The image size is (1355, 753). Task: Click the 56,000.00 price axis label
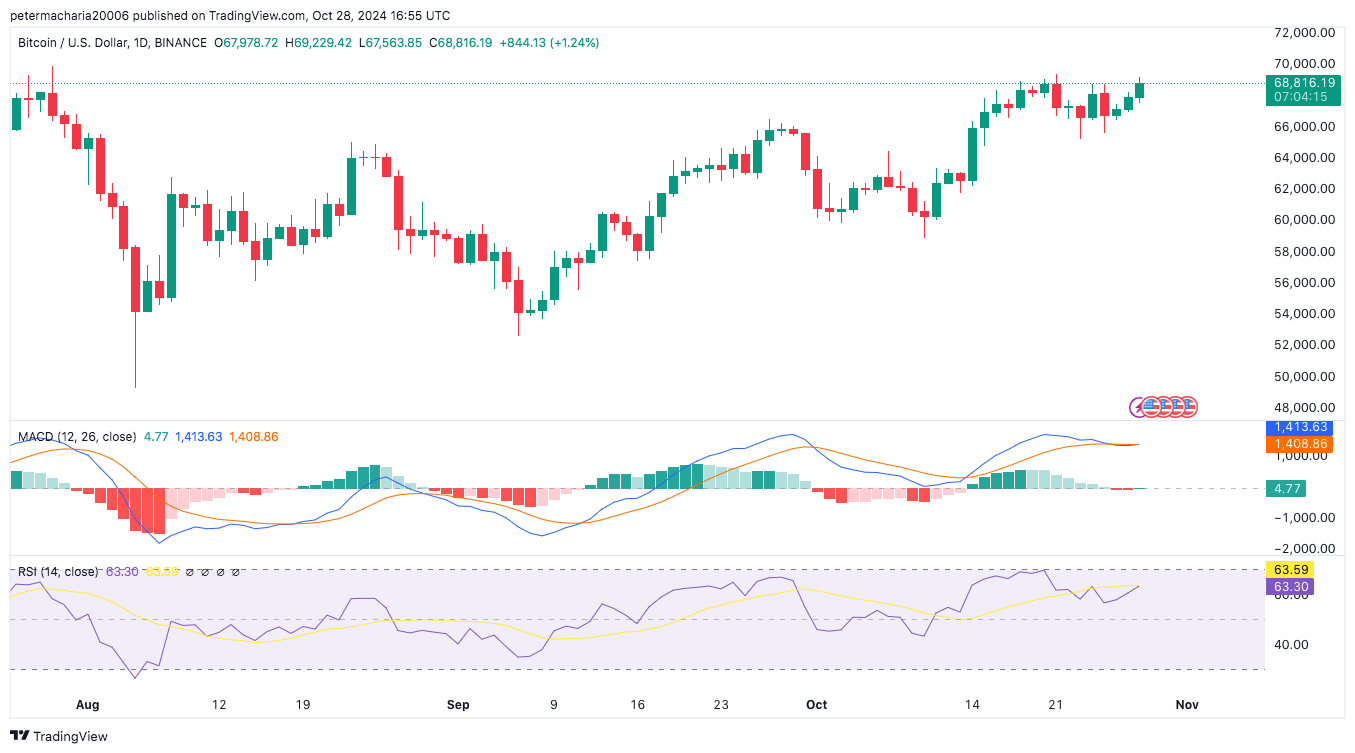click(1305, 283)
